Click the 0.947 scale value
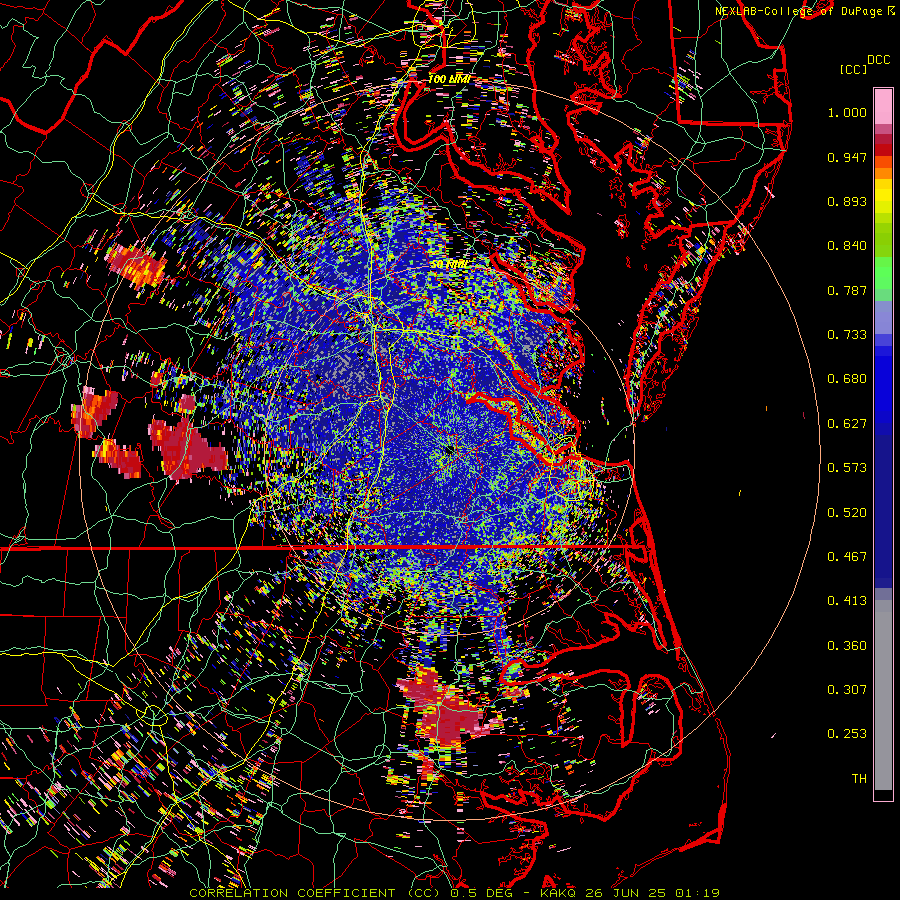This screenshot has height=900, width=900. pyautogui.click(x=847, y=157)
